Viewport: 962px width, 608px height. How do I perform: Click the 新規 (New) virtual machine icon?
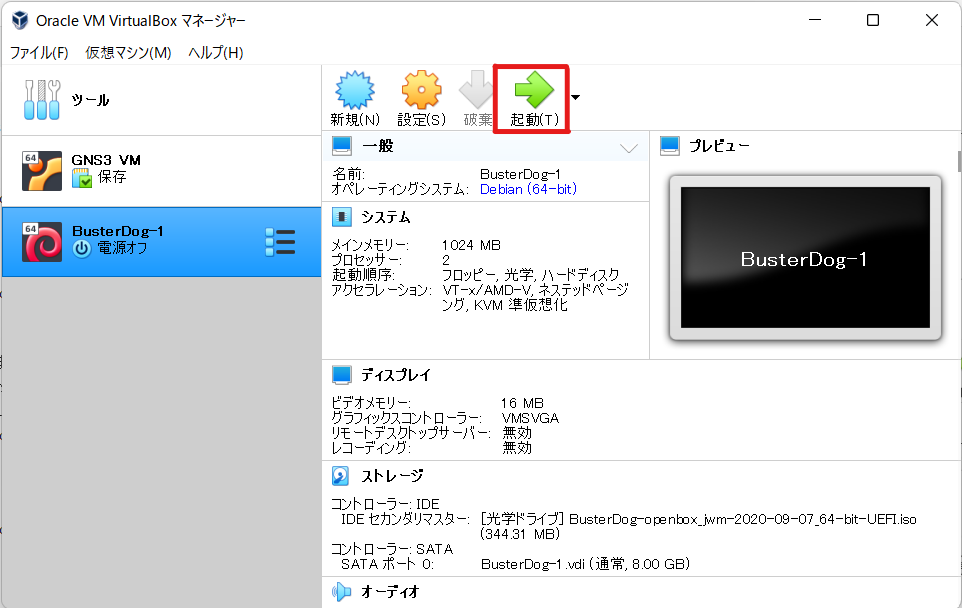click(x=354, y=90)
